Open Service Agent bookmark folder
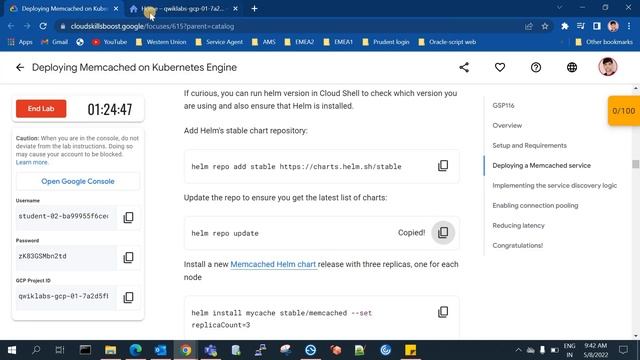This screenshot has height=360, width=640. (219, 42)
